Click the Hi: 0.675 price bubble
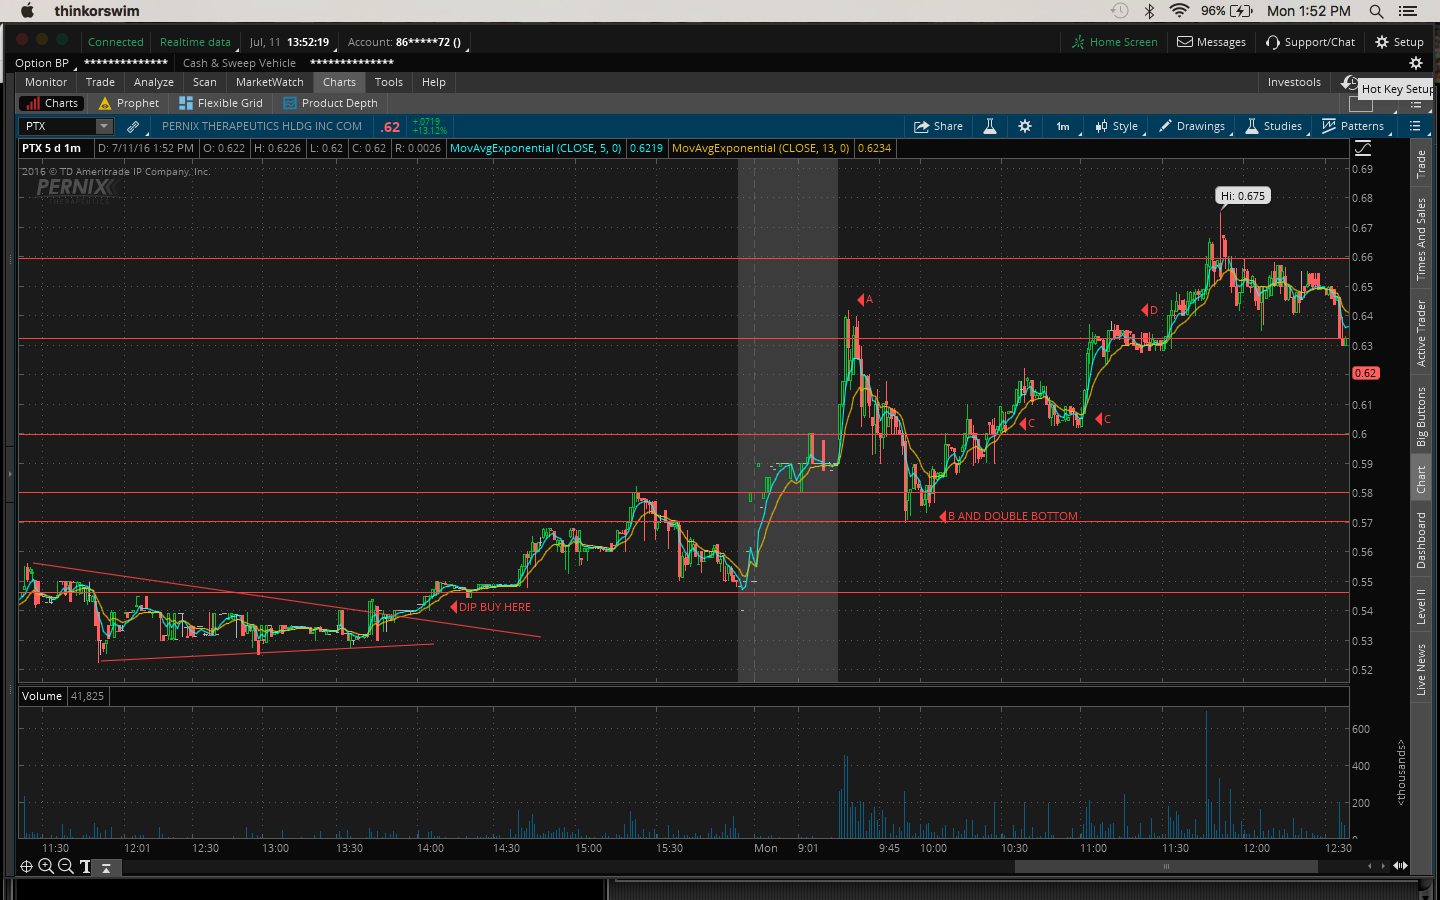The width and height of the screenshot is (1440, 900). [1243, 196]
